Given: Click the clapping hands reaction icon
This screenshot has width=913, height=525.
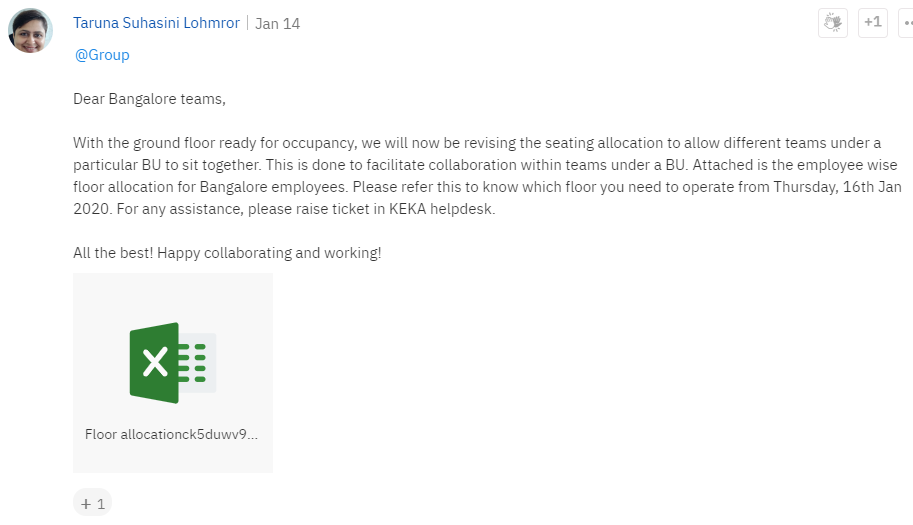Looking at the screenshot, I should tap(833, 23).
